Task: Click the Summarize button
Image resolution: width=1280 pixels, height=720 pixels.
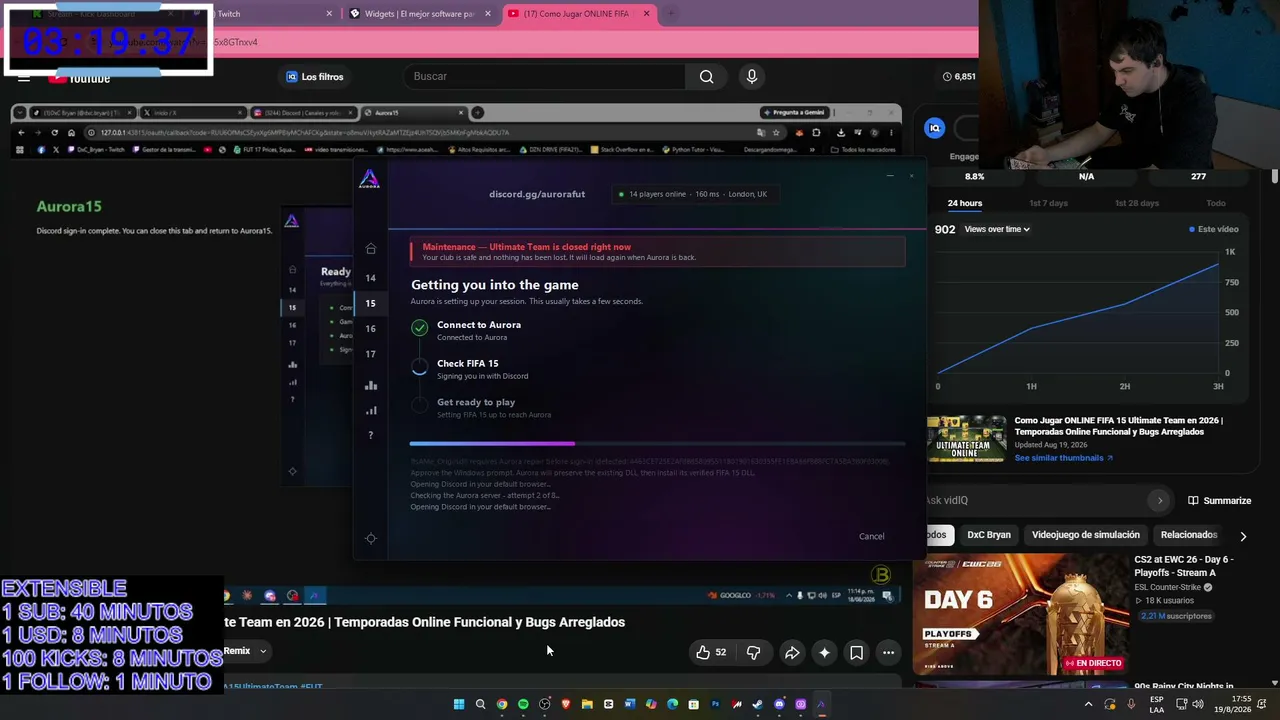Action: click(x=1220, y=500)
